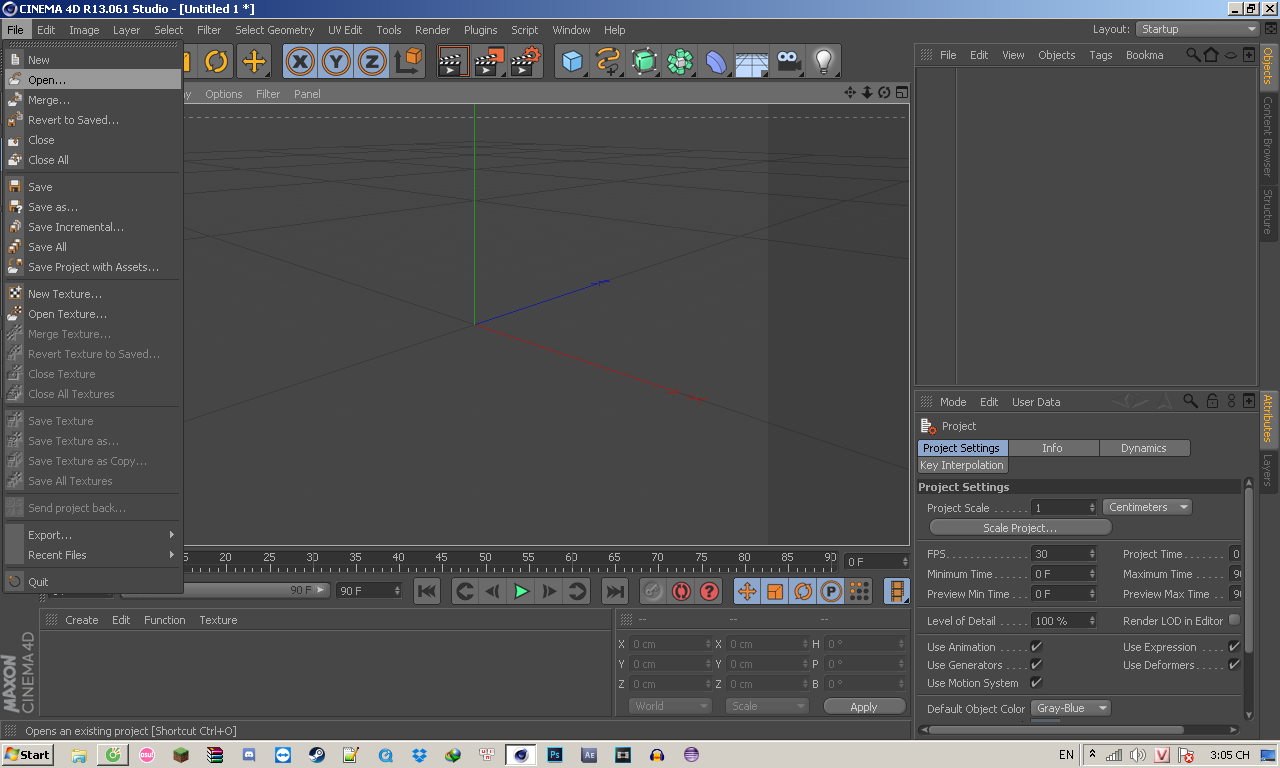
Task: Open the Edit Render Settings icon
Action: (525, 62)
